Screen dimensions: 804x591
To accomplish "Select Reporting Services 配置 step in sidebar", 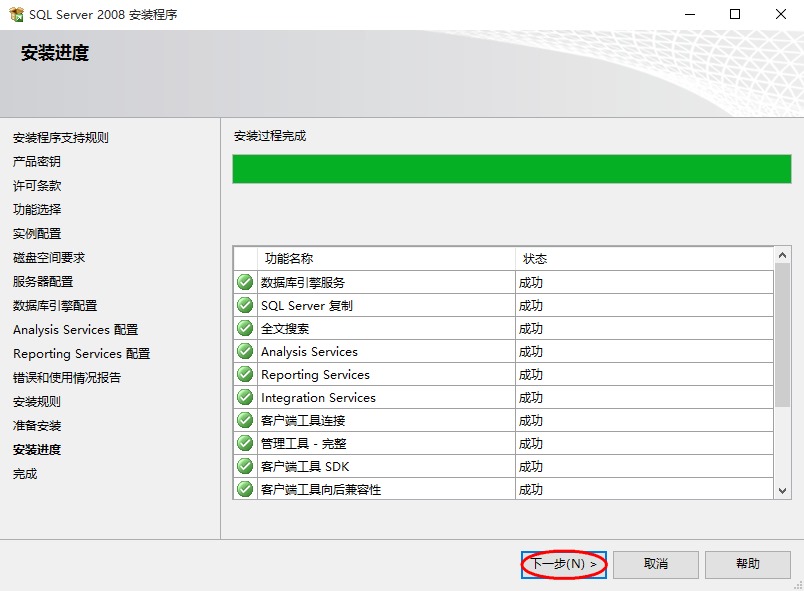I will tap(82, 354).
